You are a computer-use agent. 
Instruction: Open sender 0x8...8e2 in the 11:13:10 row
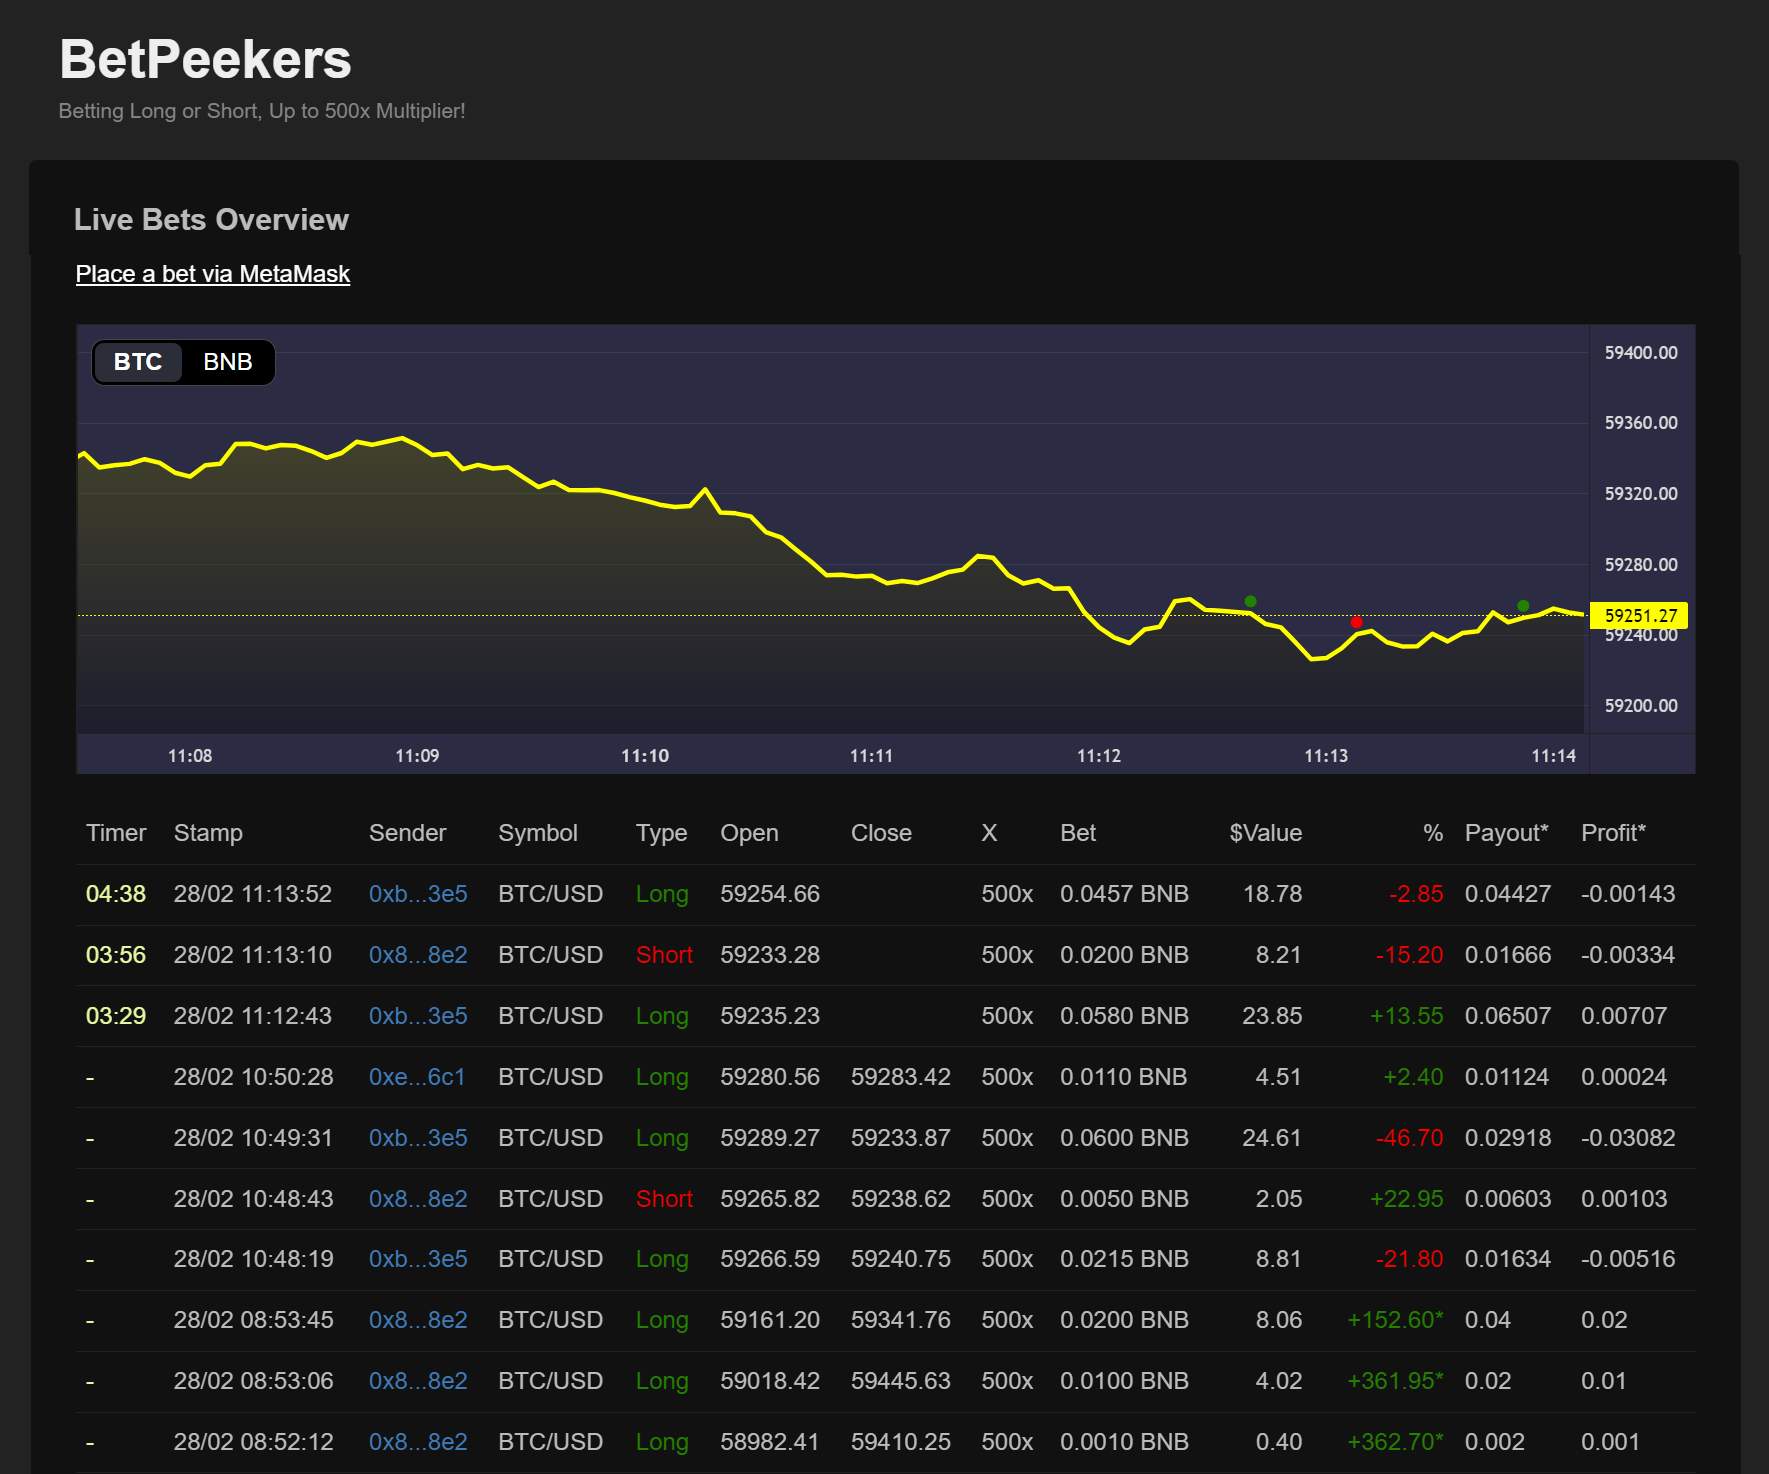(418, 955)
